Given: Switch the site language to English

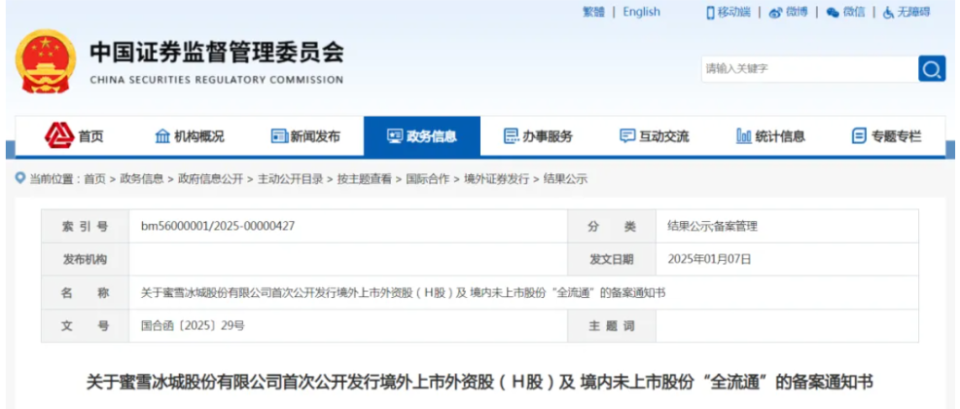Looking at the screenshot, I should click(x=641, y=12).
